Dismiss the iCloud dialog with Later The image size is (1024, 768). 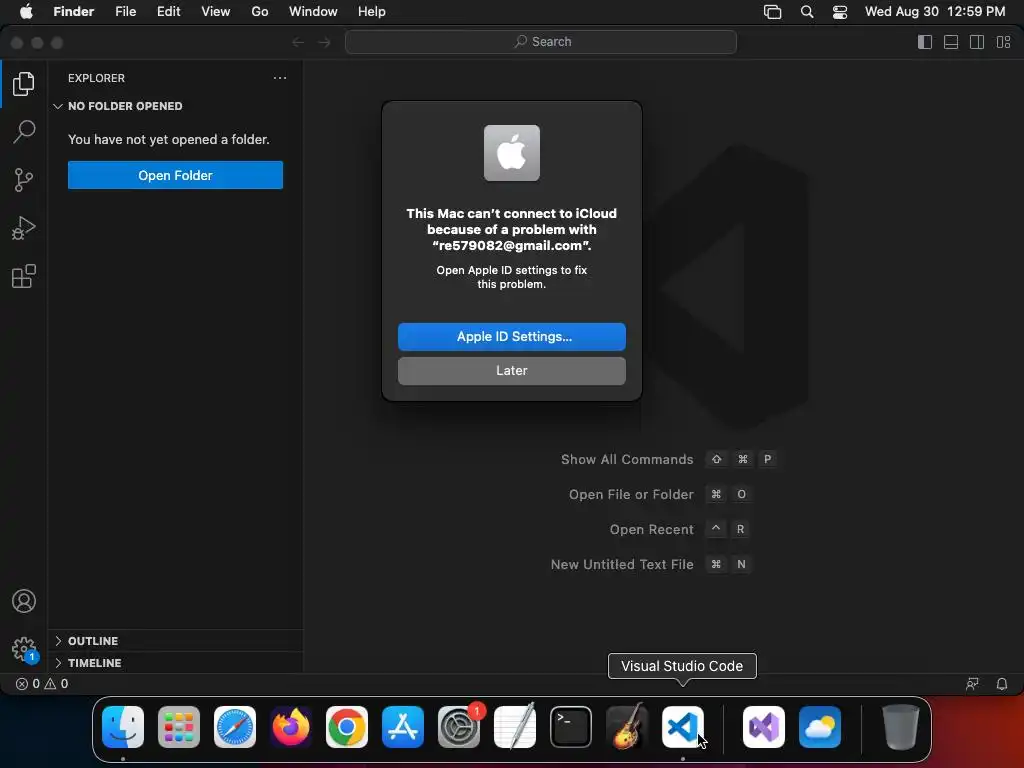tap(511, 370)
